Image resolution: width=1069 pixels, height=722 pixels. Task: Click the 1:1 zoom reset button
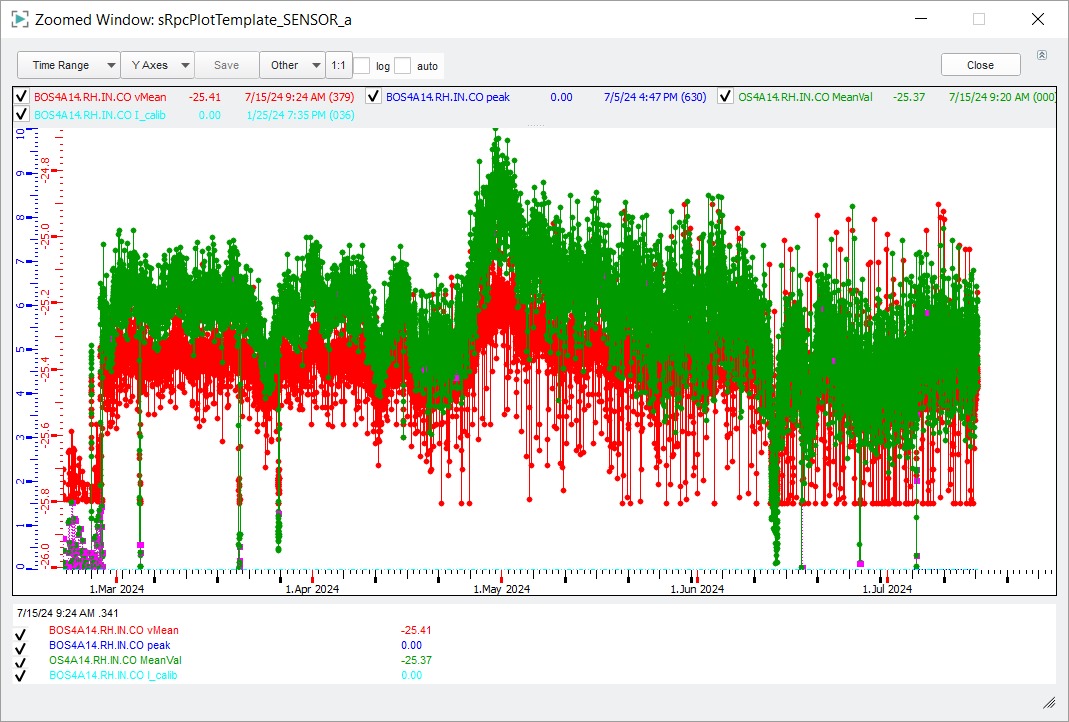(338, 65)
